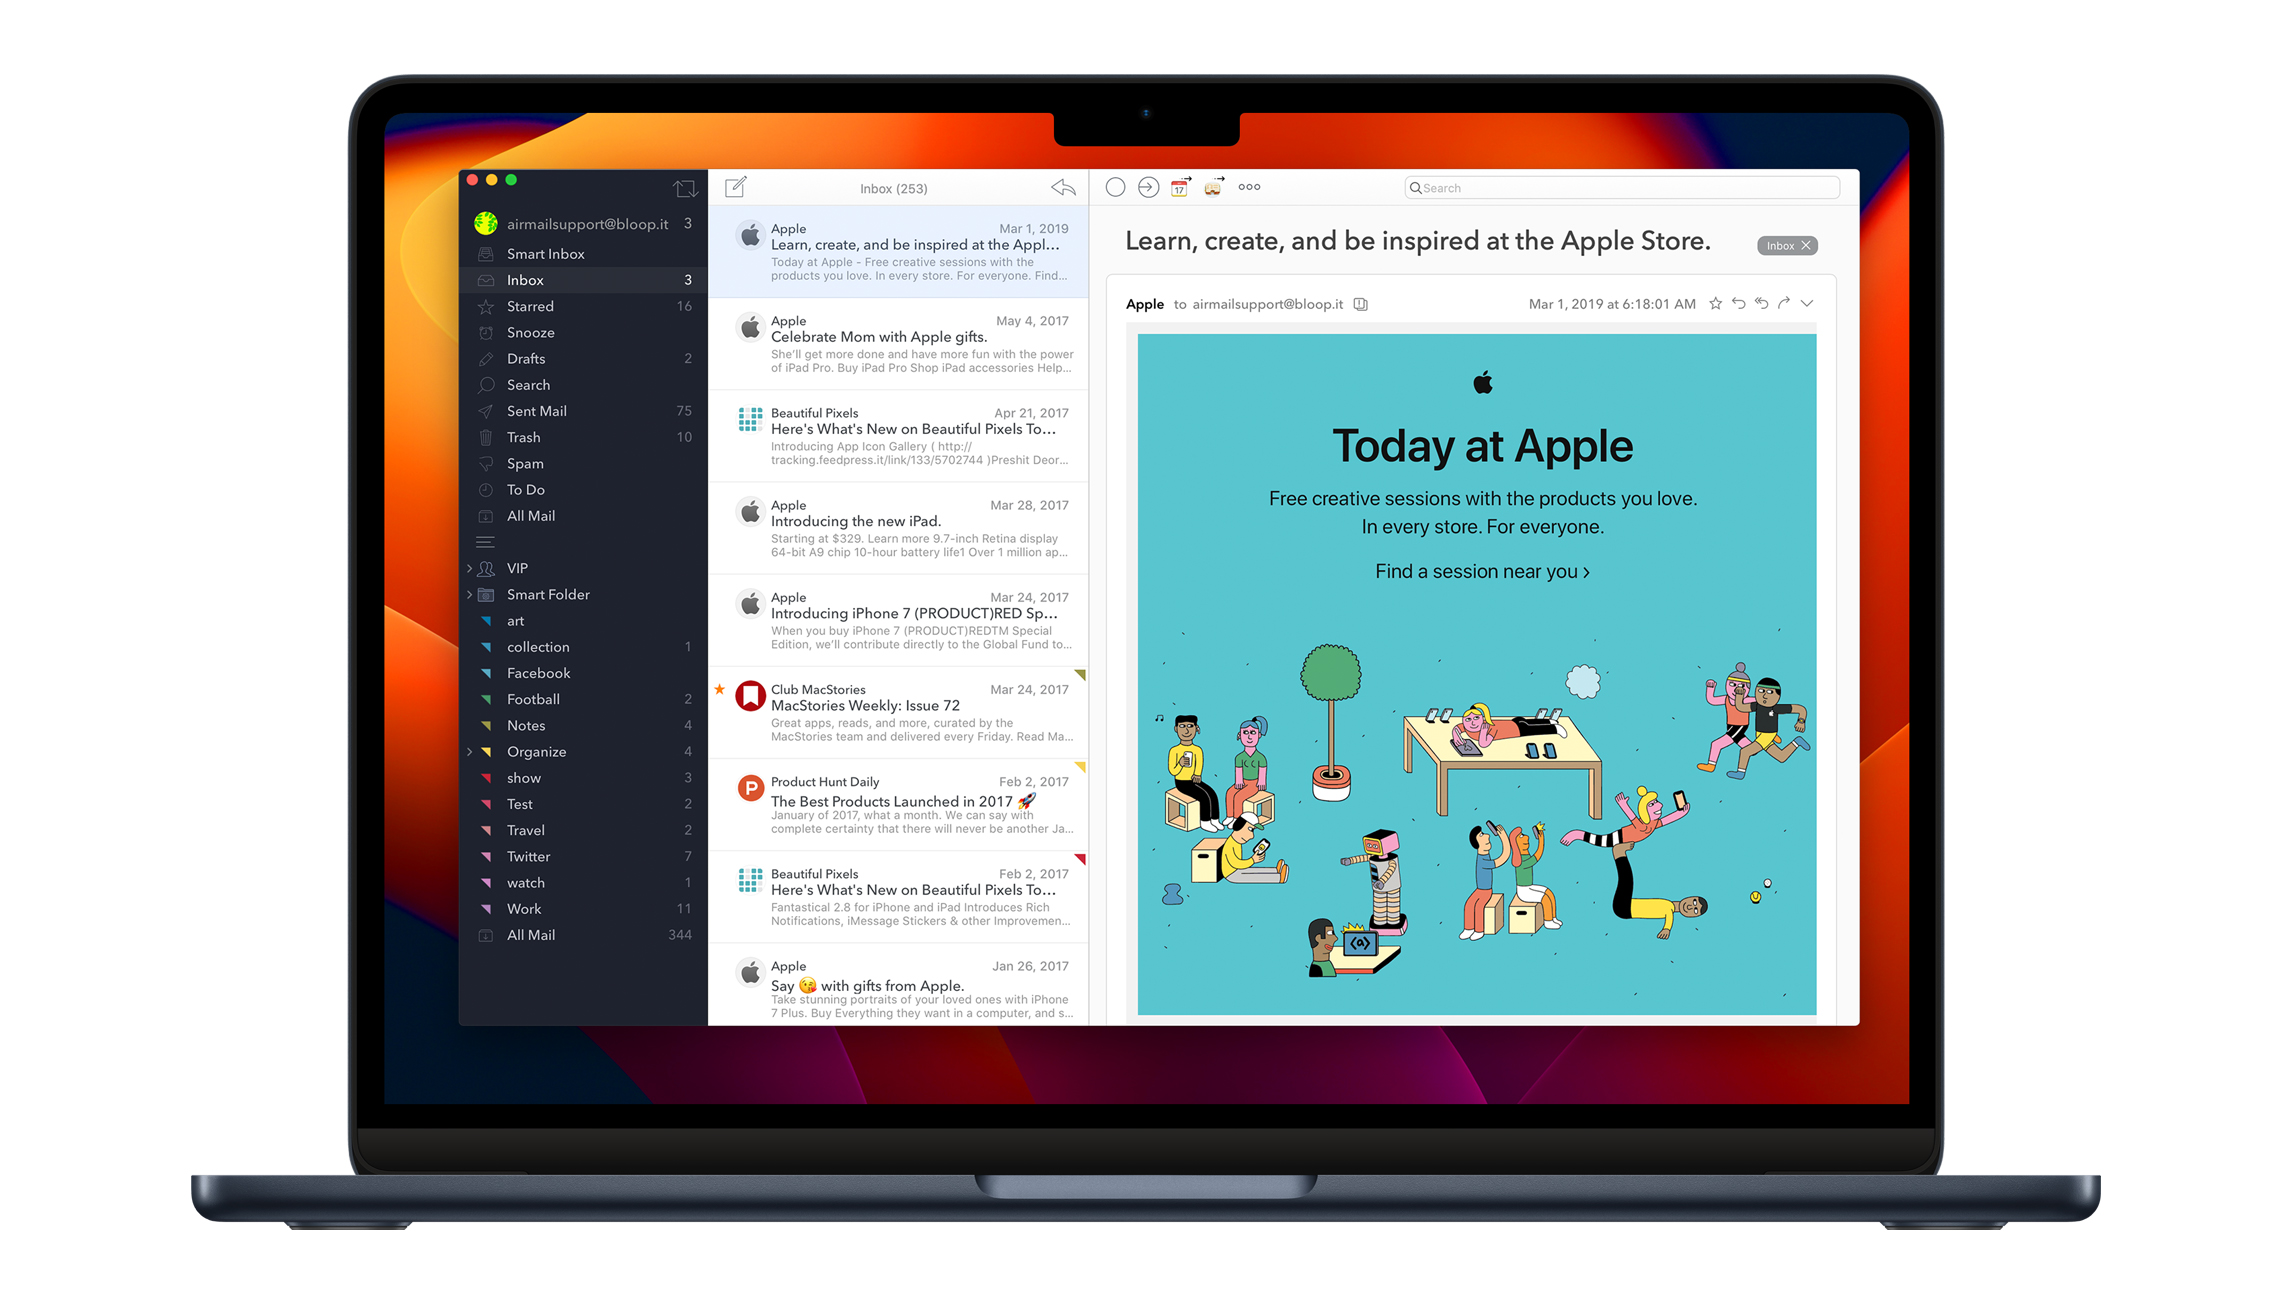Click the overflow actions icon (three dots)
The height and width of the screenshot is (1304, 2292).
click(1245, 189)
